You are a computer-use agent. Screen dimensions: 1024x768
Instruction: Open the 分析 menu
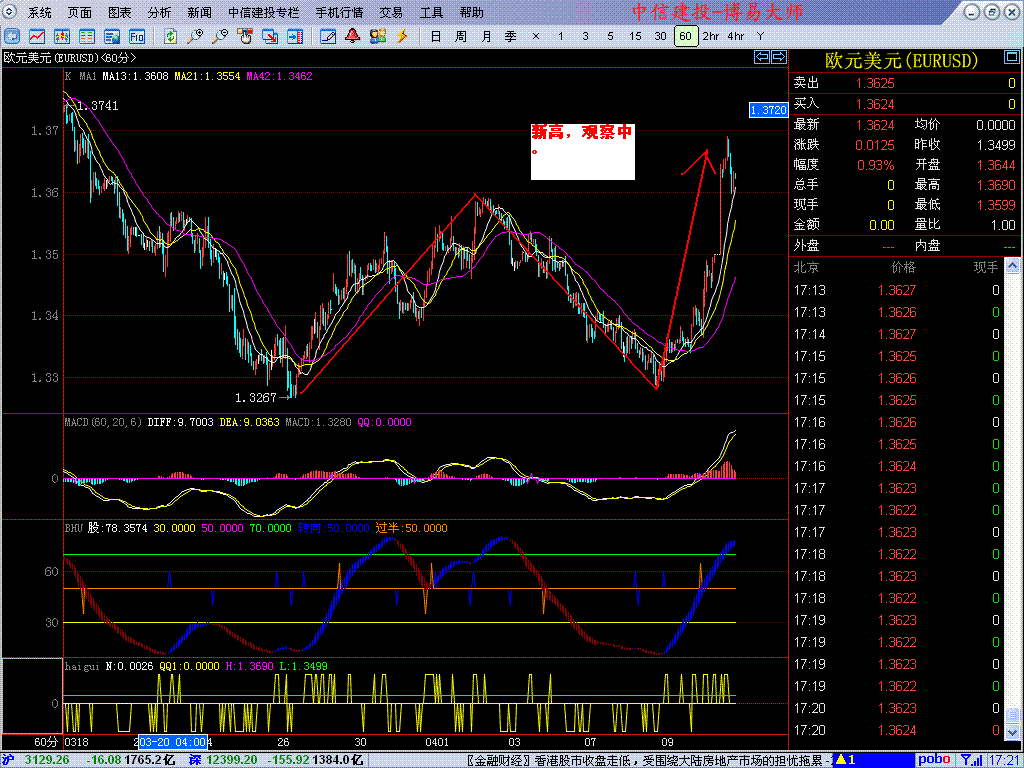tap(159, 13)
